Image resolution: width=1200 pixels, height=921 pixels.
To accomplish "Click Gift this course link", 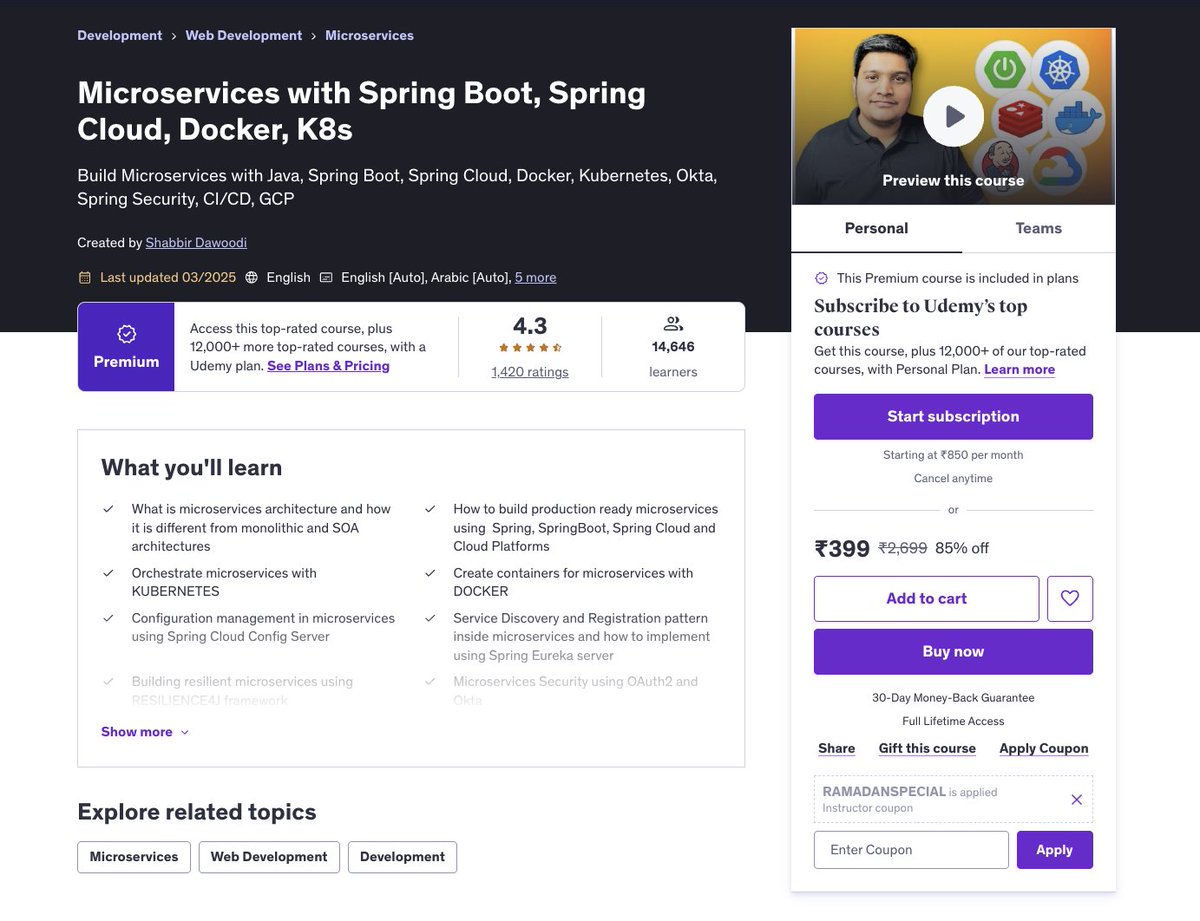I will pyautogui.click(x=927, y=748).
